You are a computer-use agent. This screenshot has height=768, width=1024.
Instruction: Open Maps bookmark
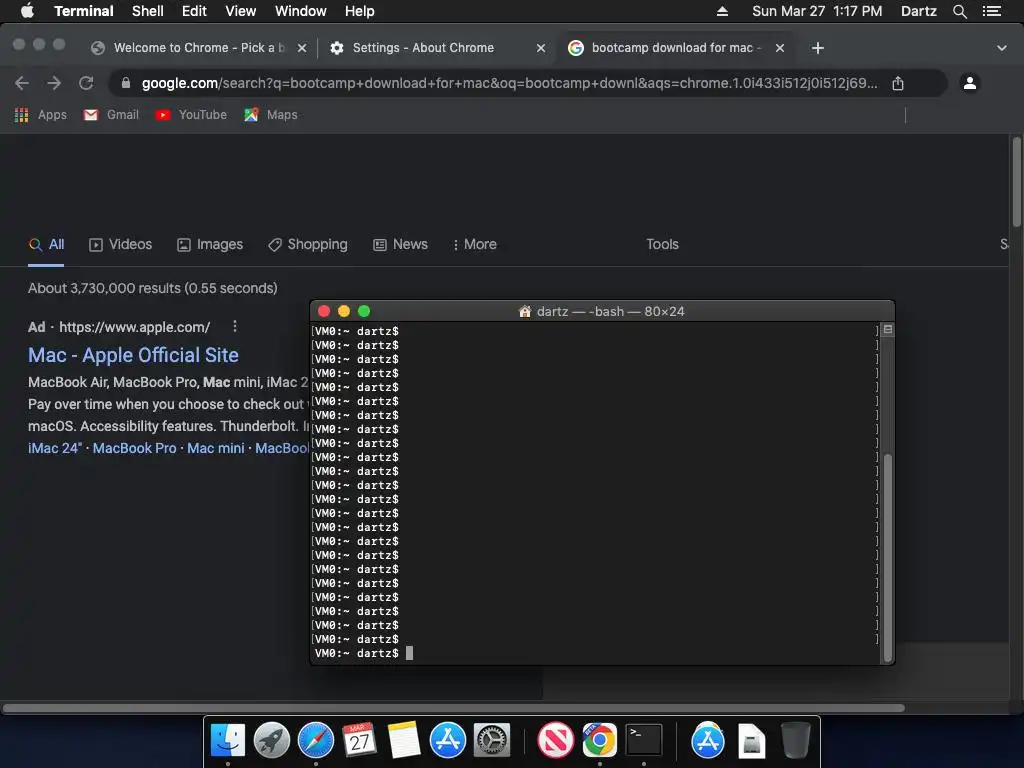click(270, 115)
